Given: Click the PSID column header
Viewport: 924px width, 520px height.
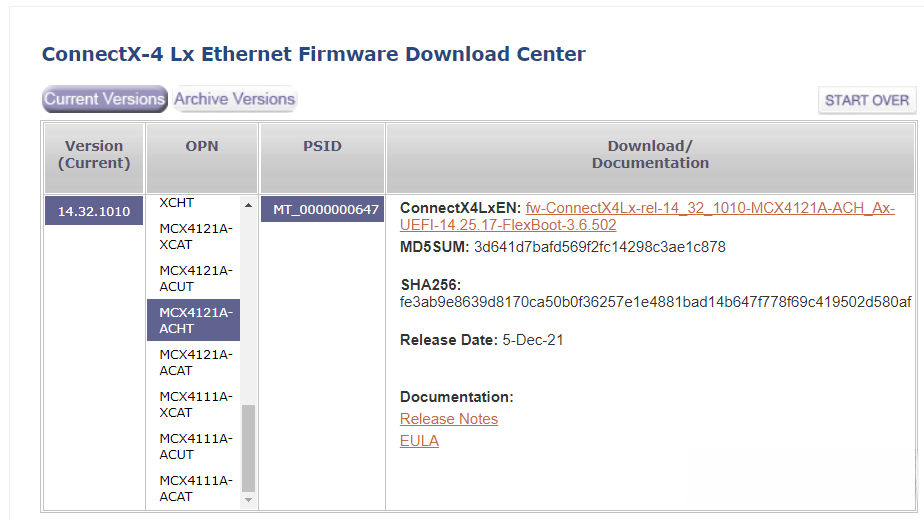Looking at the screenshot, I should (322, 158).
